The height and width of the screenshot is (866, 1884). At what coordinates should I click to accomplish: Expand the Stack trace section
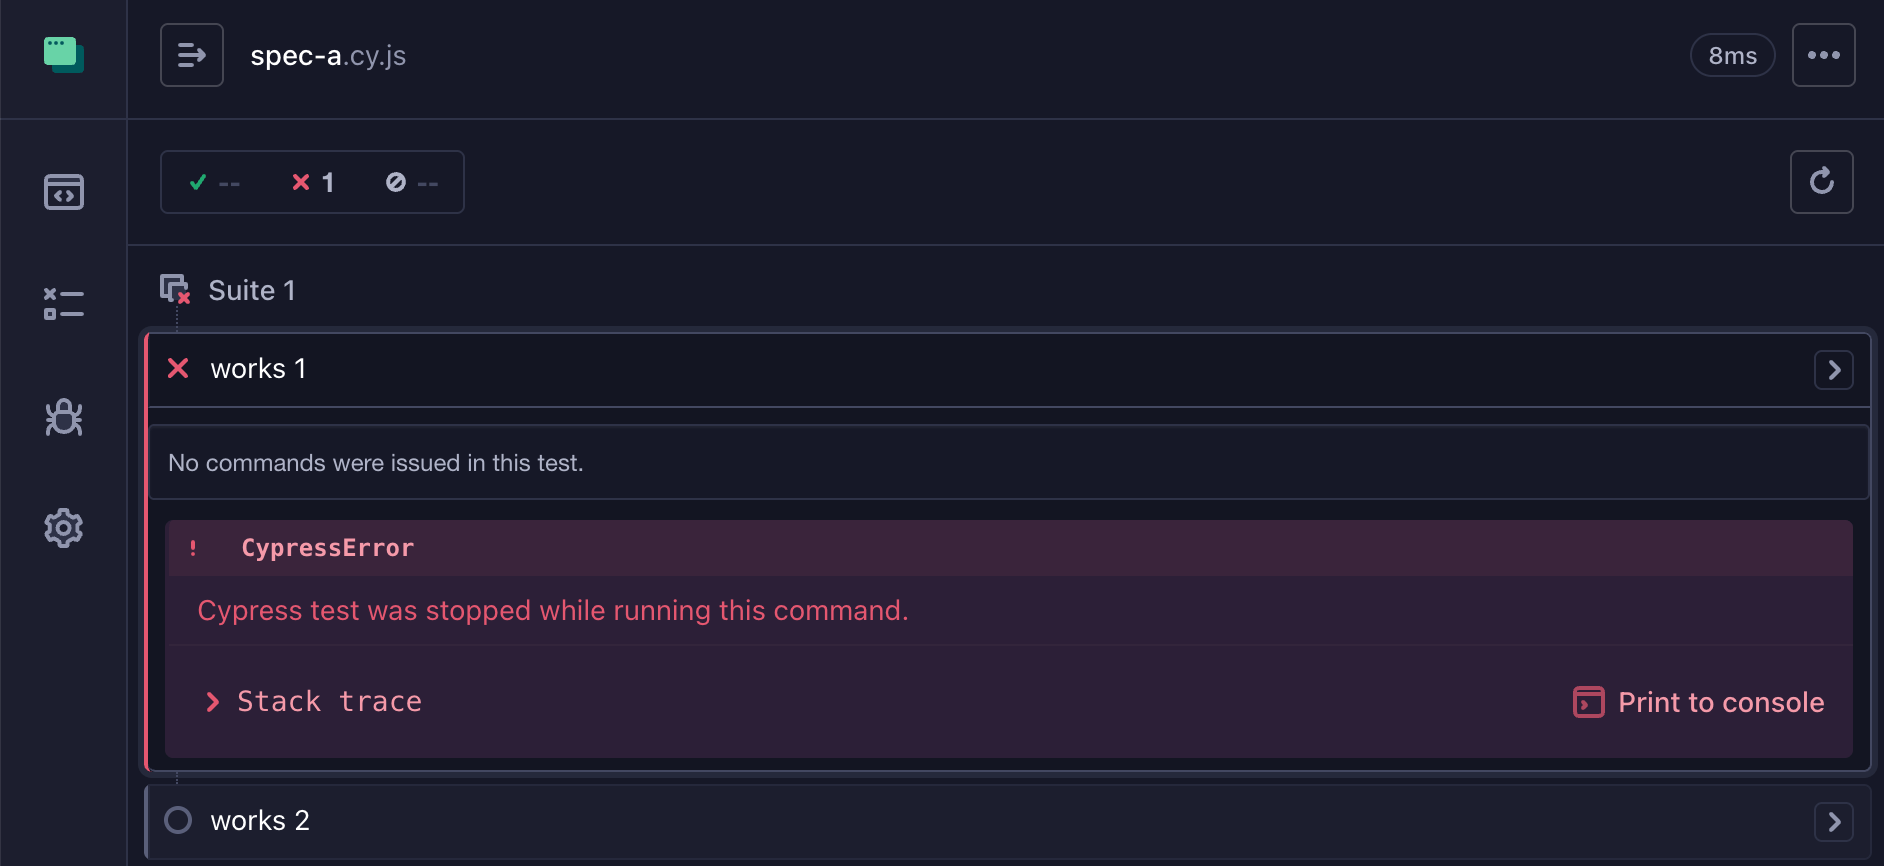[314, 702]
